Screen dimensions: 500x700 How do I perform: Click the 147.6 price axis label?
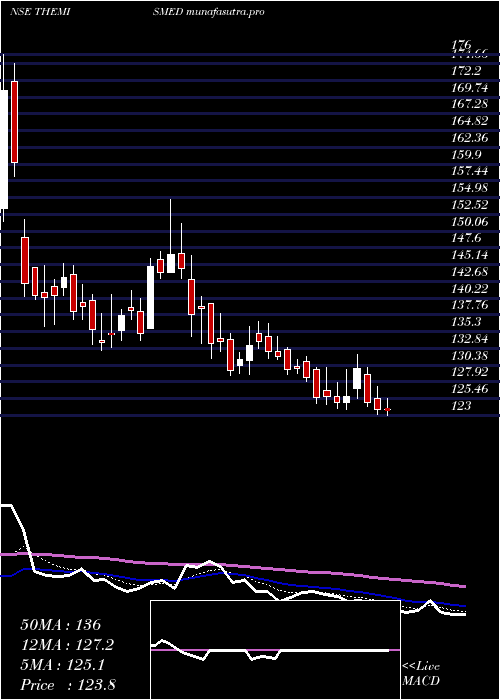point(466,238)
